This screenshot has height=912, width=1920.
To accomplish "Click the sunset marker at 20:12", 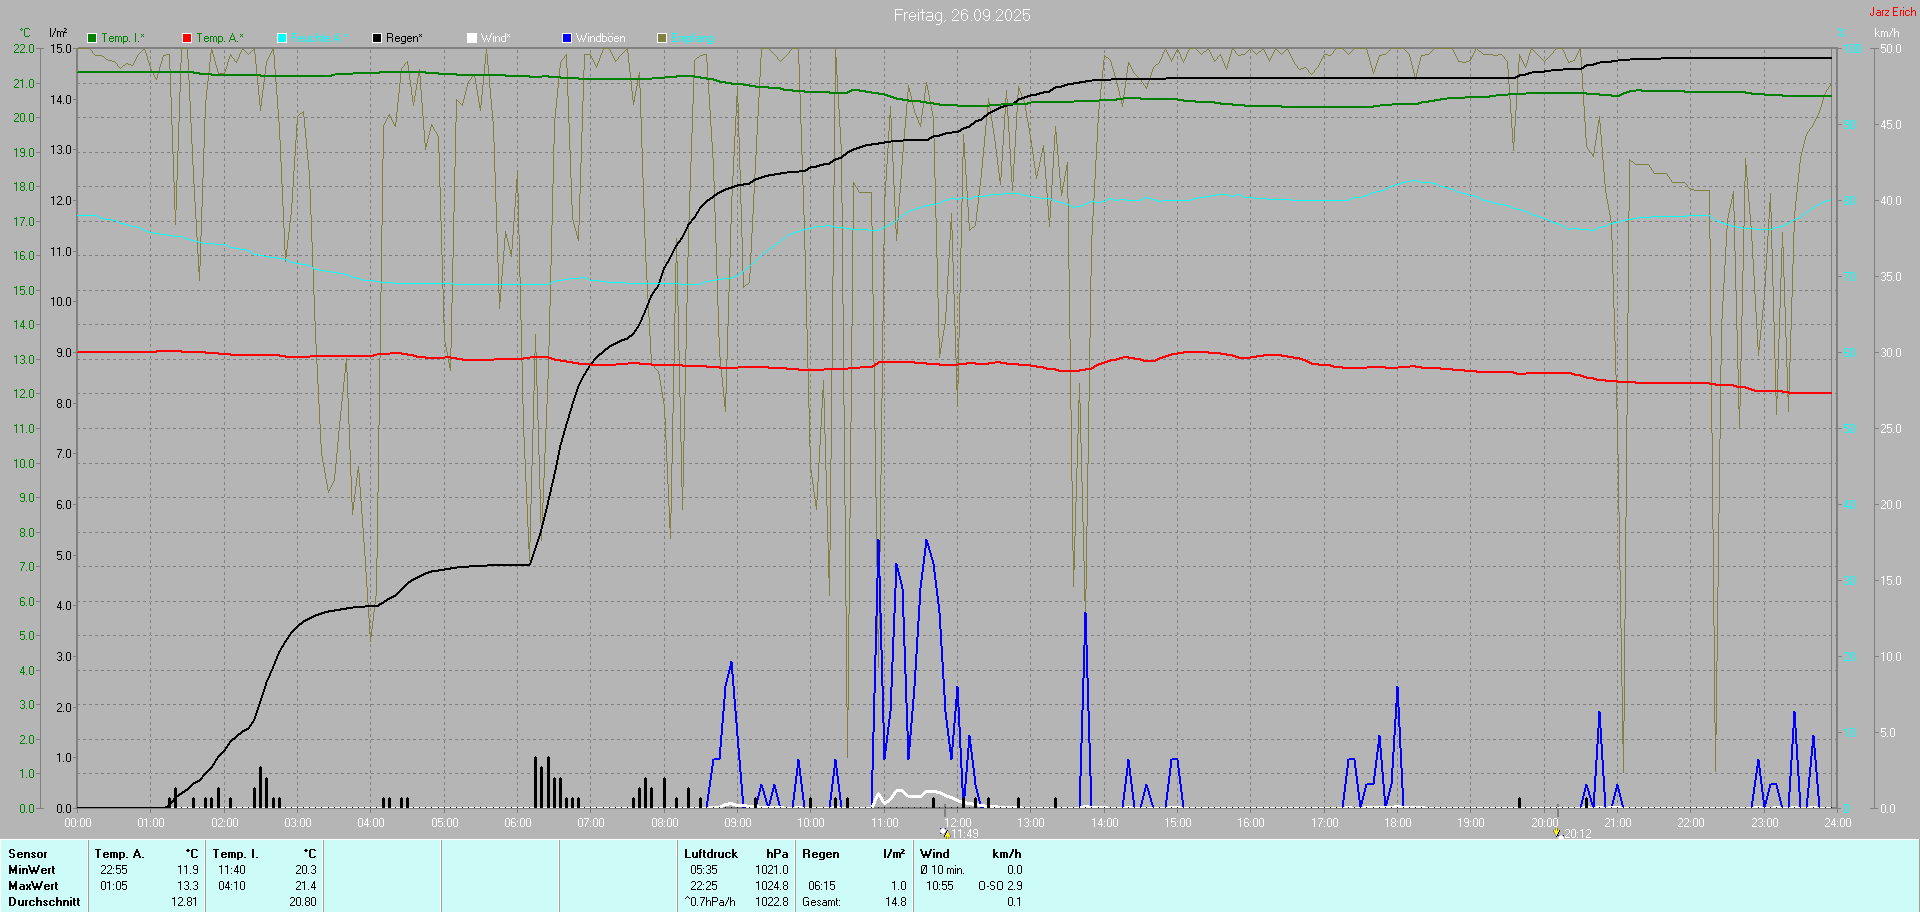I will point(1557,832).
